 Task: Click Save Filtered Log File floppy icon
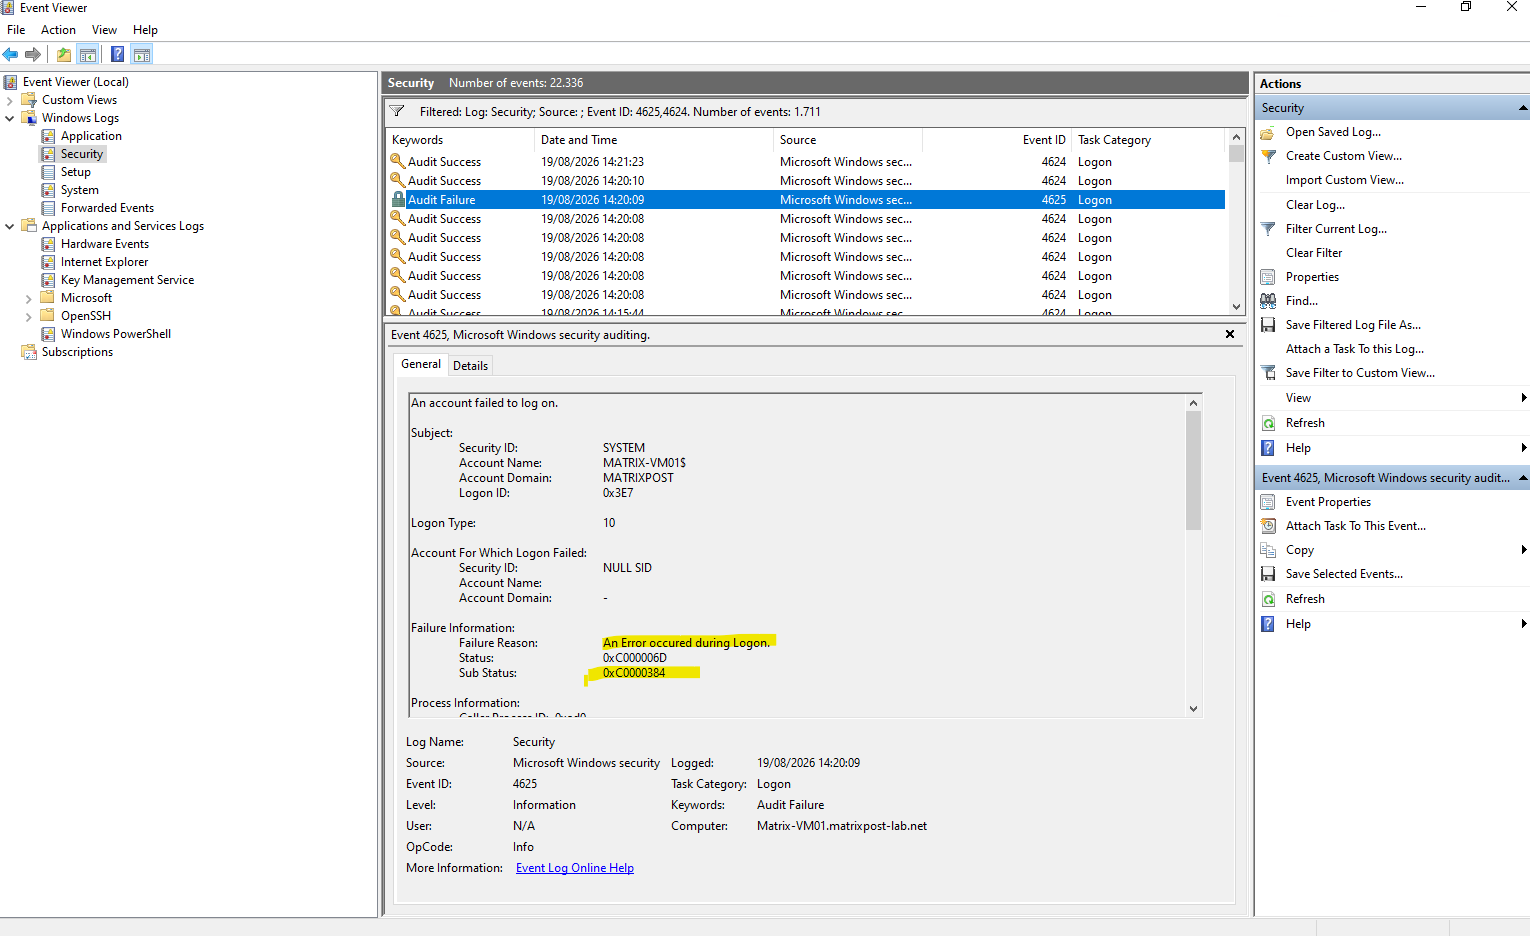pyautogui.click(x=1268, y=325)
